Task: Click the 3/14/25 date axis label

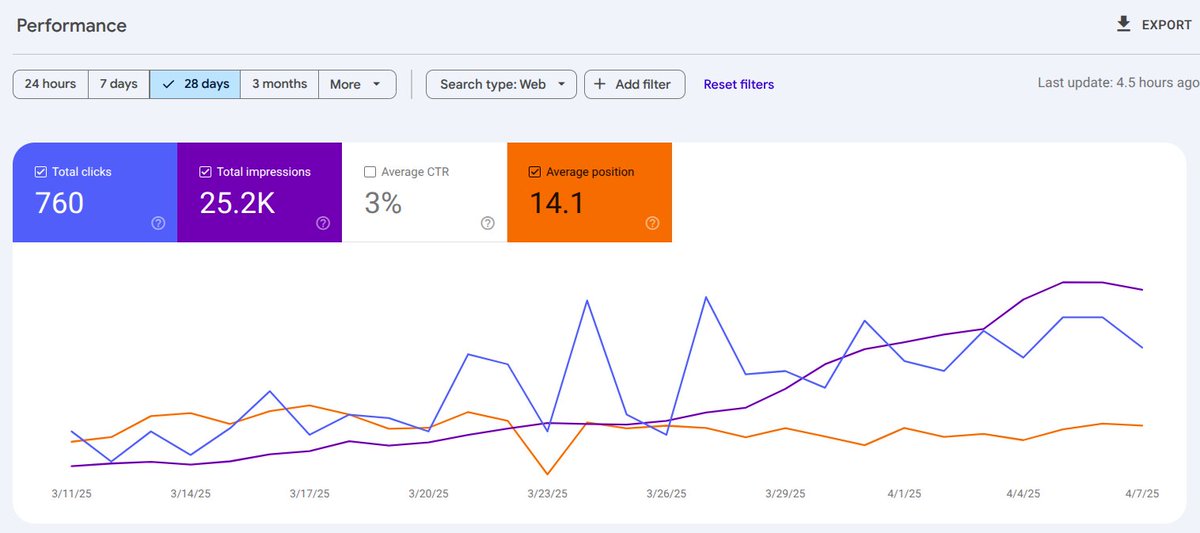Action: click(190, 494)
